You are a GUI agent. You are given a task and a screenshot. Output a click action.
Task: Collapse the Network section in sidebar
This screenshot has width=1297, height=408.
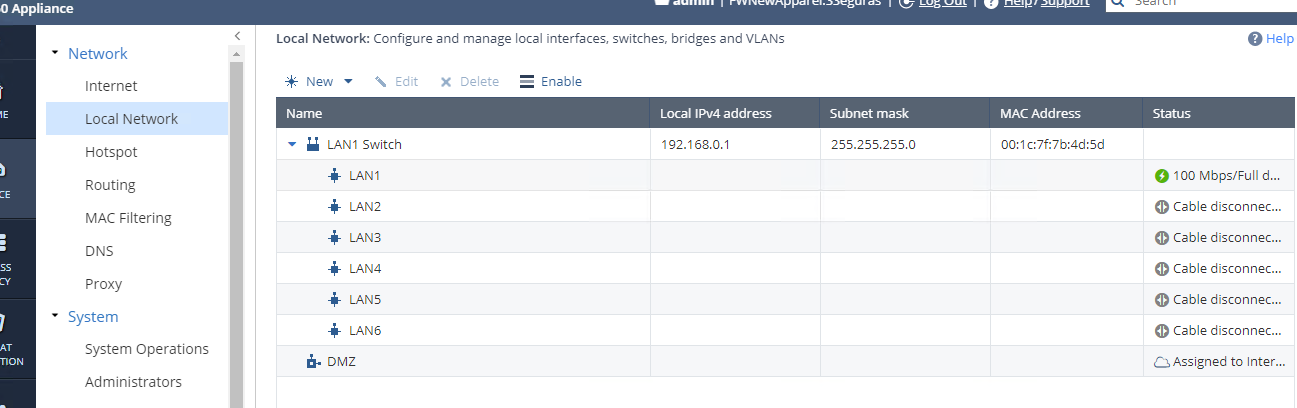(x=55, y=54)
